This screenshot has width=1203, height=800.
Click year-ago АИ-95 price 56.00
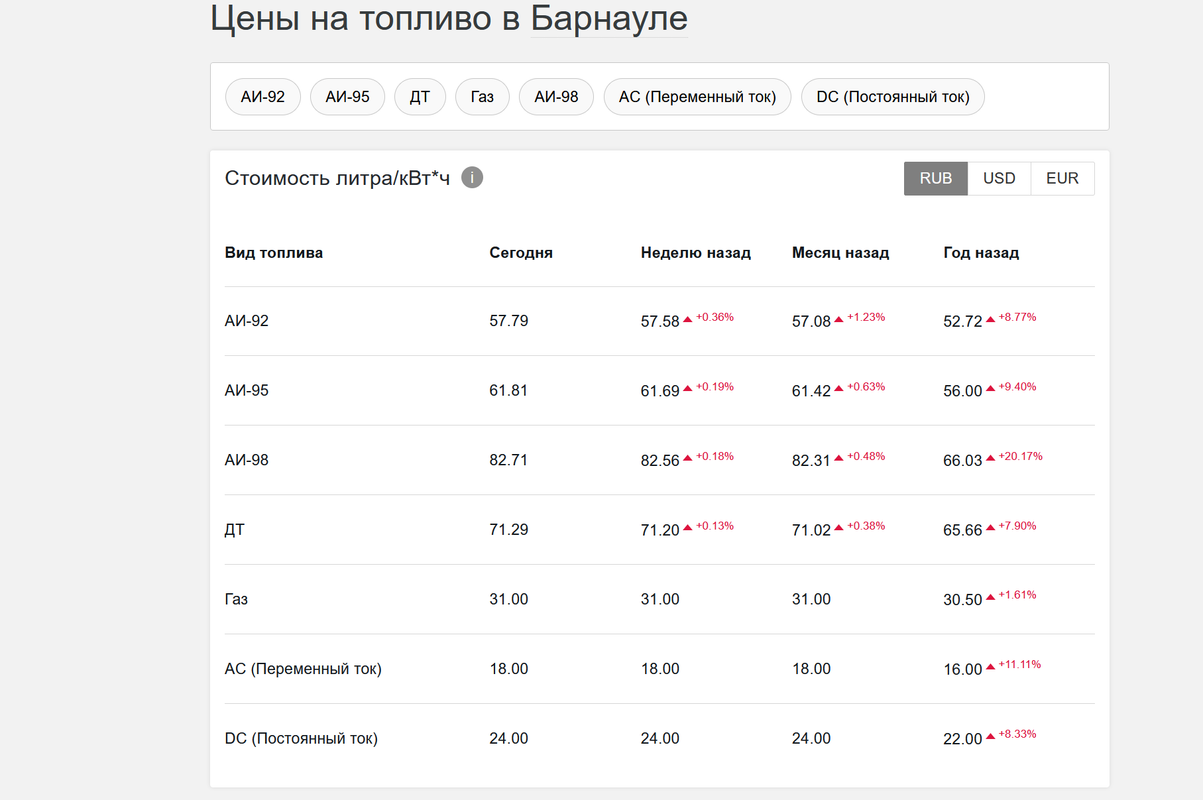963,392
